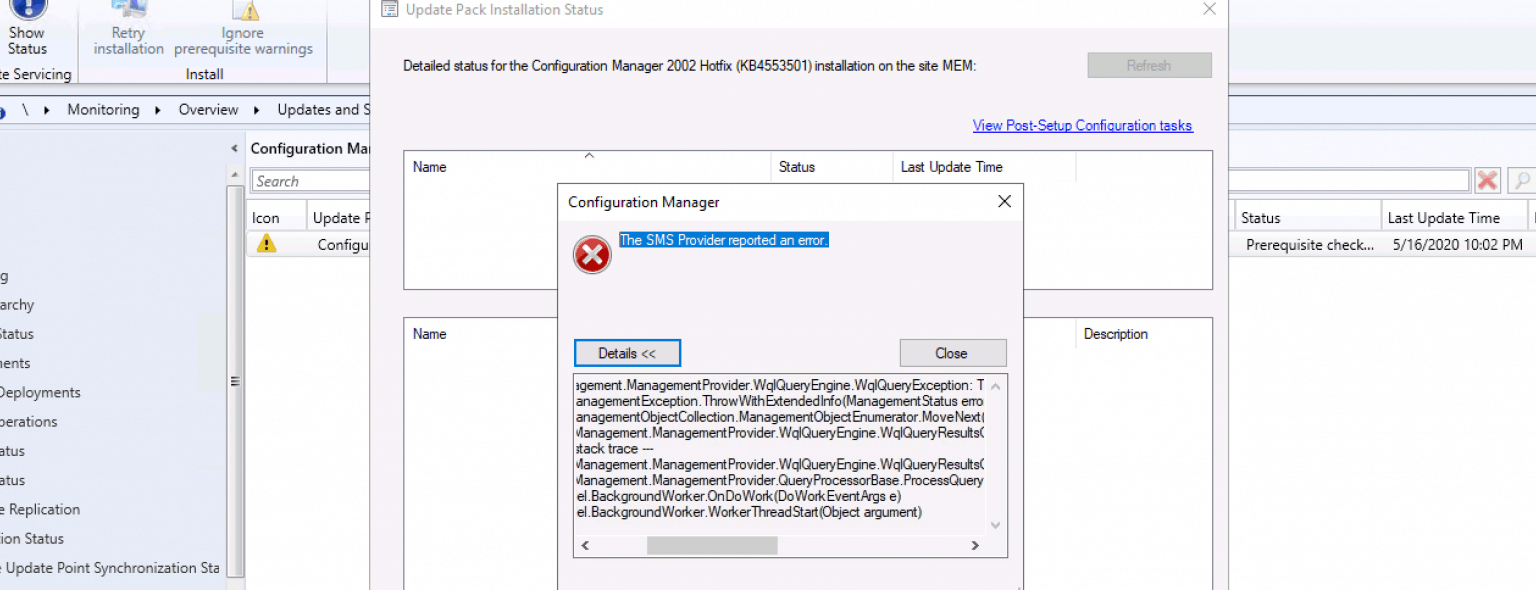Select Monitoring in the breadcrumb bar

104,110
